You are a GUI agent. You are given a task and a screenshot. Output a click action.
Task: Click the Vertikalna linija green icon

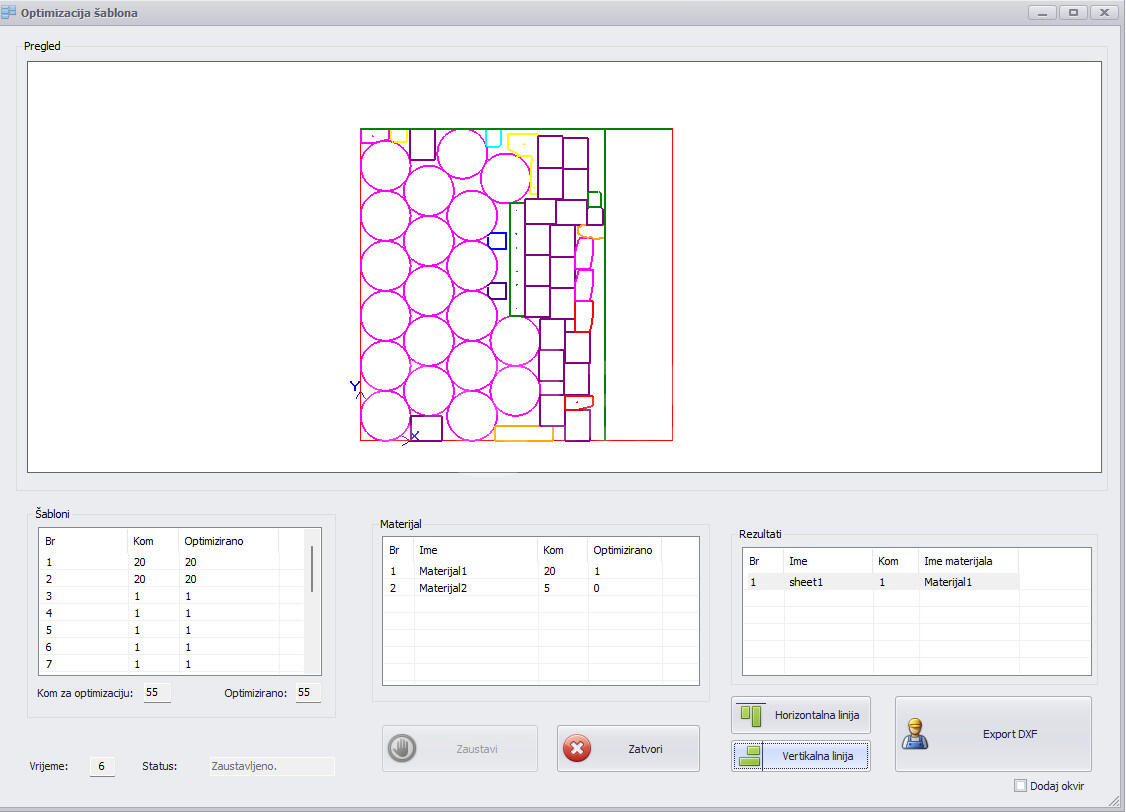click(750, 756)
